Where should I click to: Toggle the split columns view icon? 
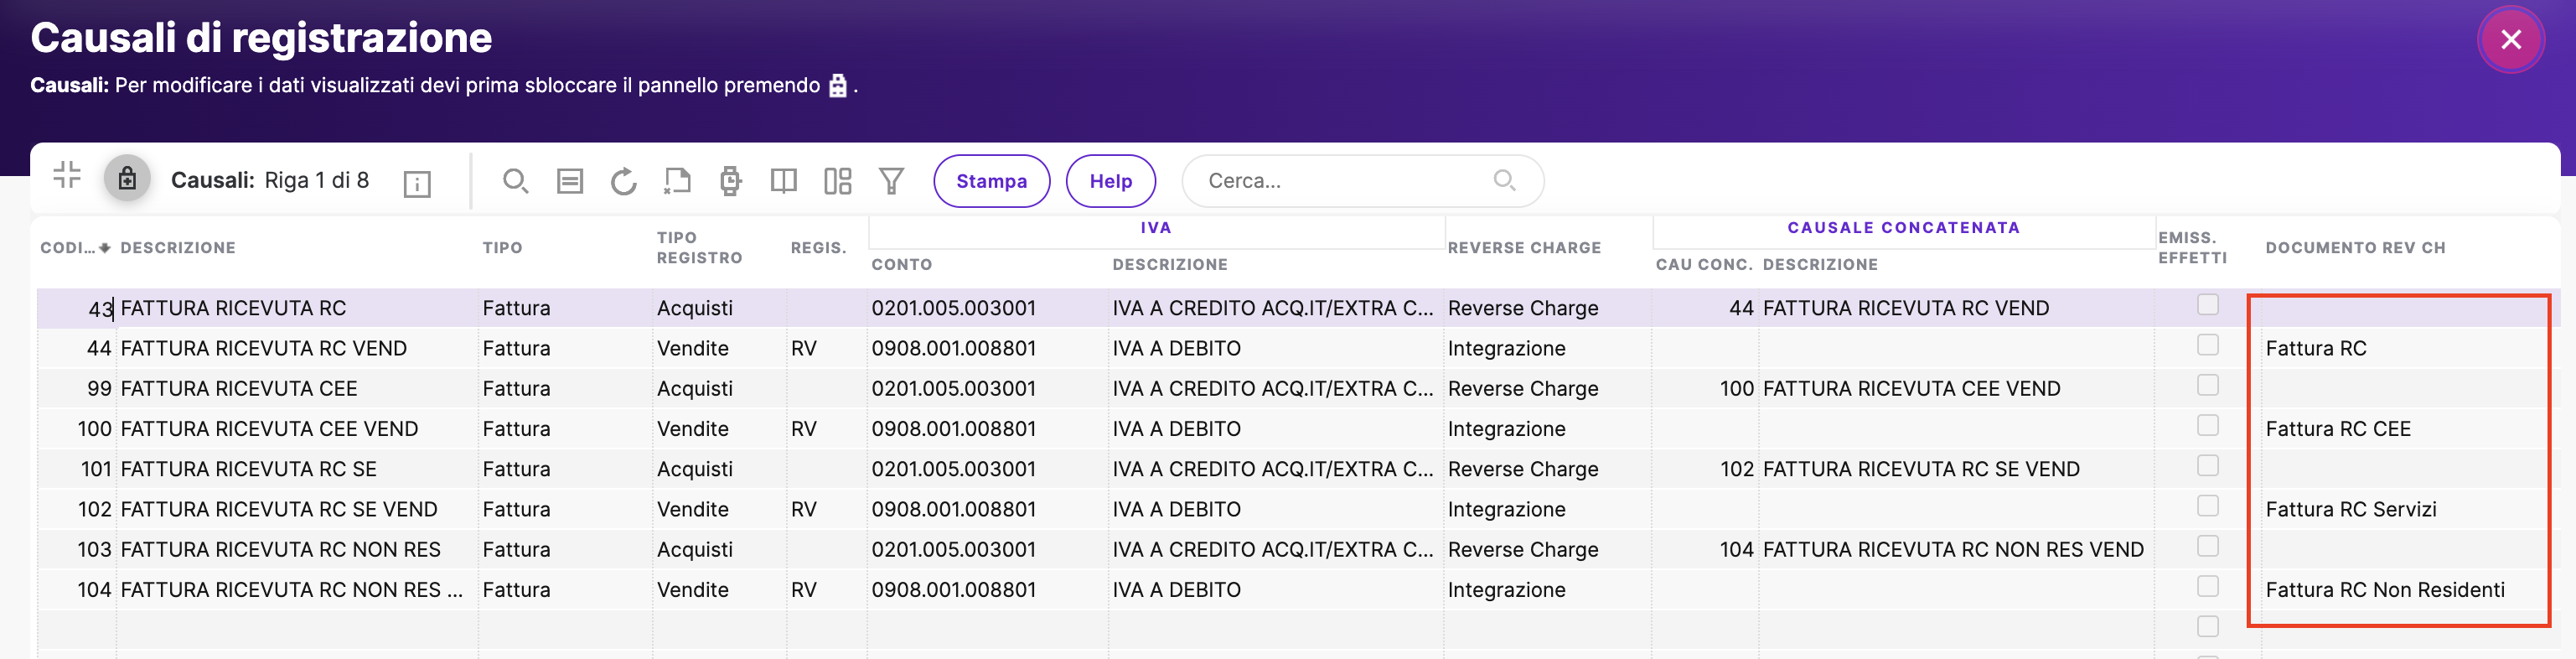click(x=784, y=181)
